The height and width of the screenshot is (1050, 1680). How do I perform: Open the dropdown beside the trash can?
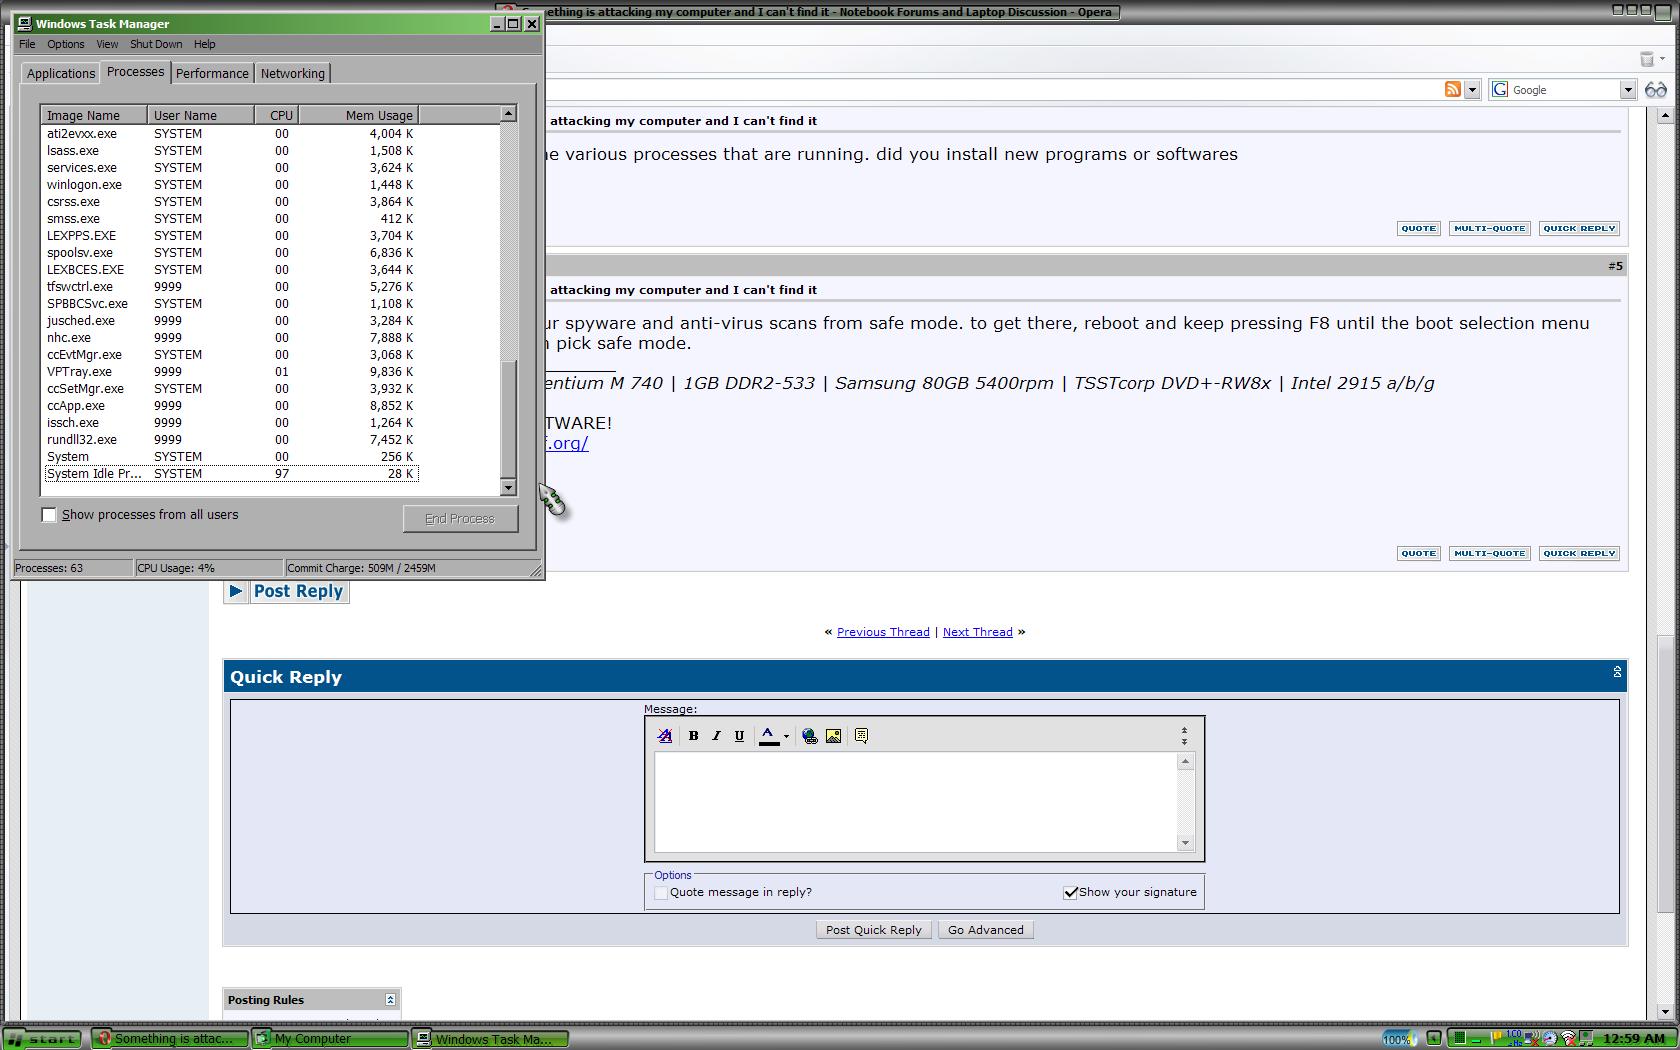tap(1662, 59)
